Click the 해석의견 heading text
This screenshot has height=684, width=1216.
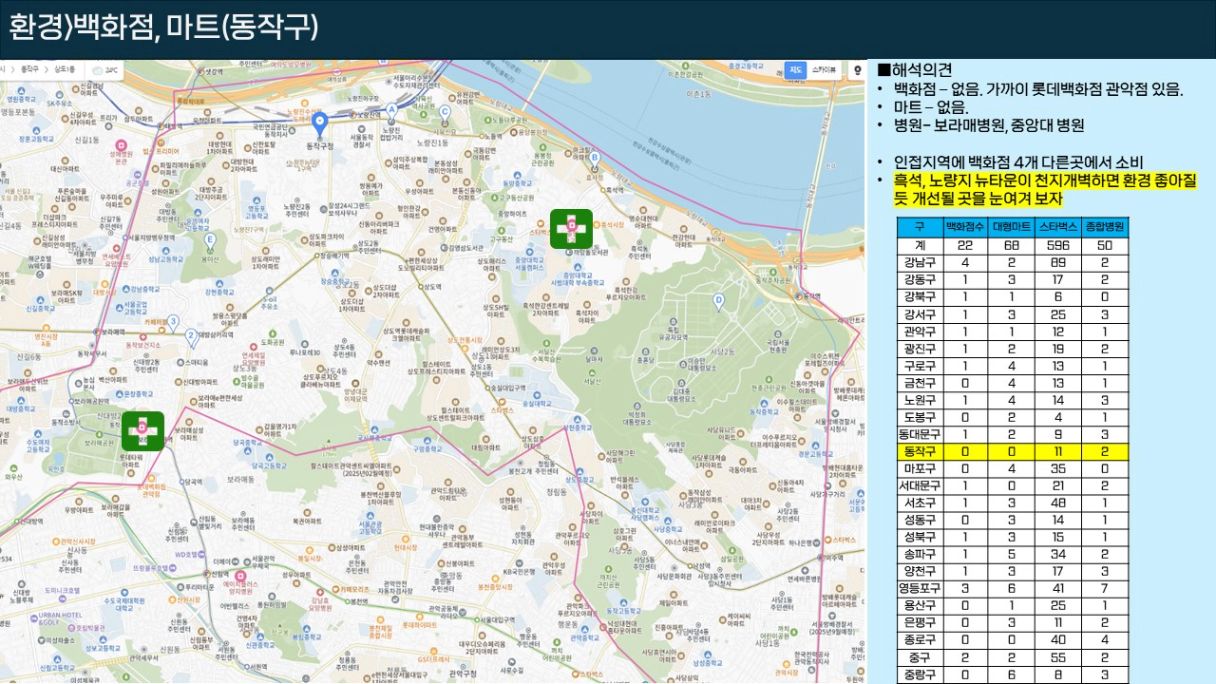pyautogui.click(x=921, y=70)
